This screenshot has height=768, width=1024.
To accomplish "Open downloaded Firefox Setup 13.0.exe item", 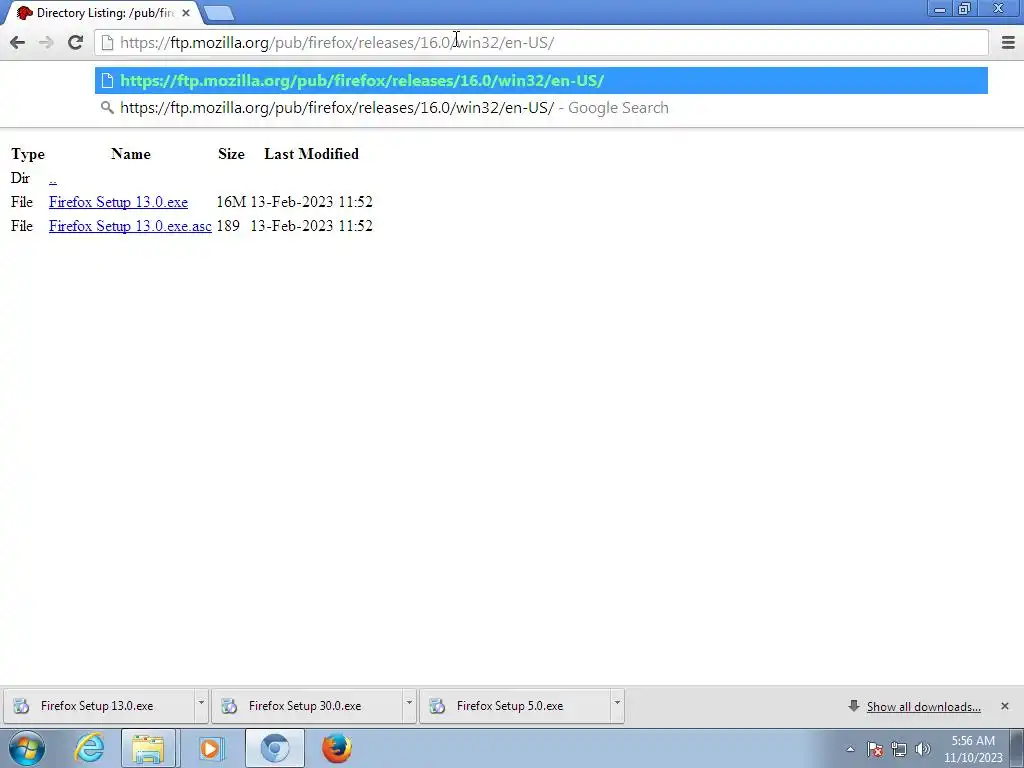I will point(98,706).
